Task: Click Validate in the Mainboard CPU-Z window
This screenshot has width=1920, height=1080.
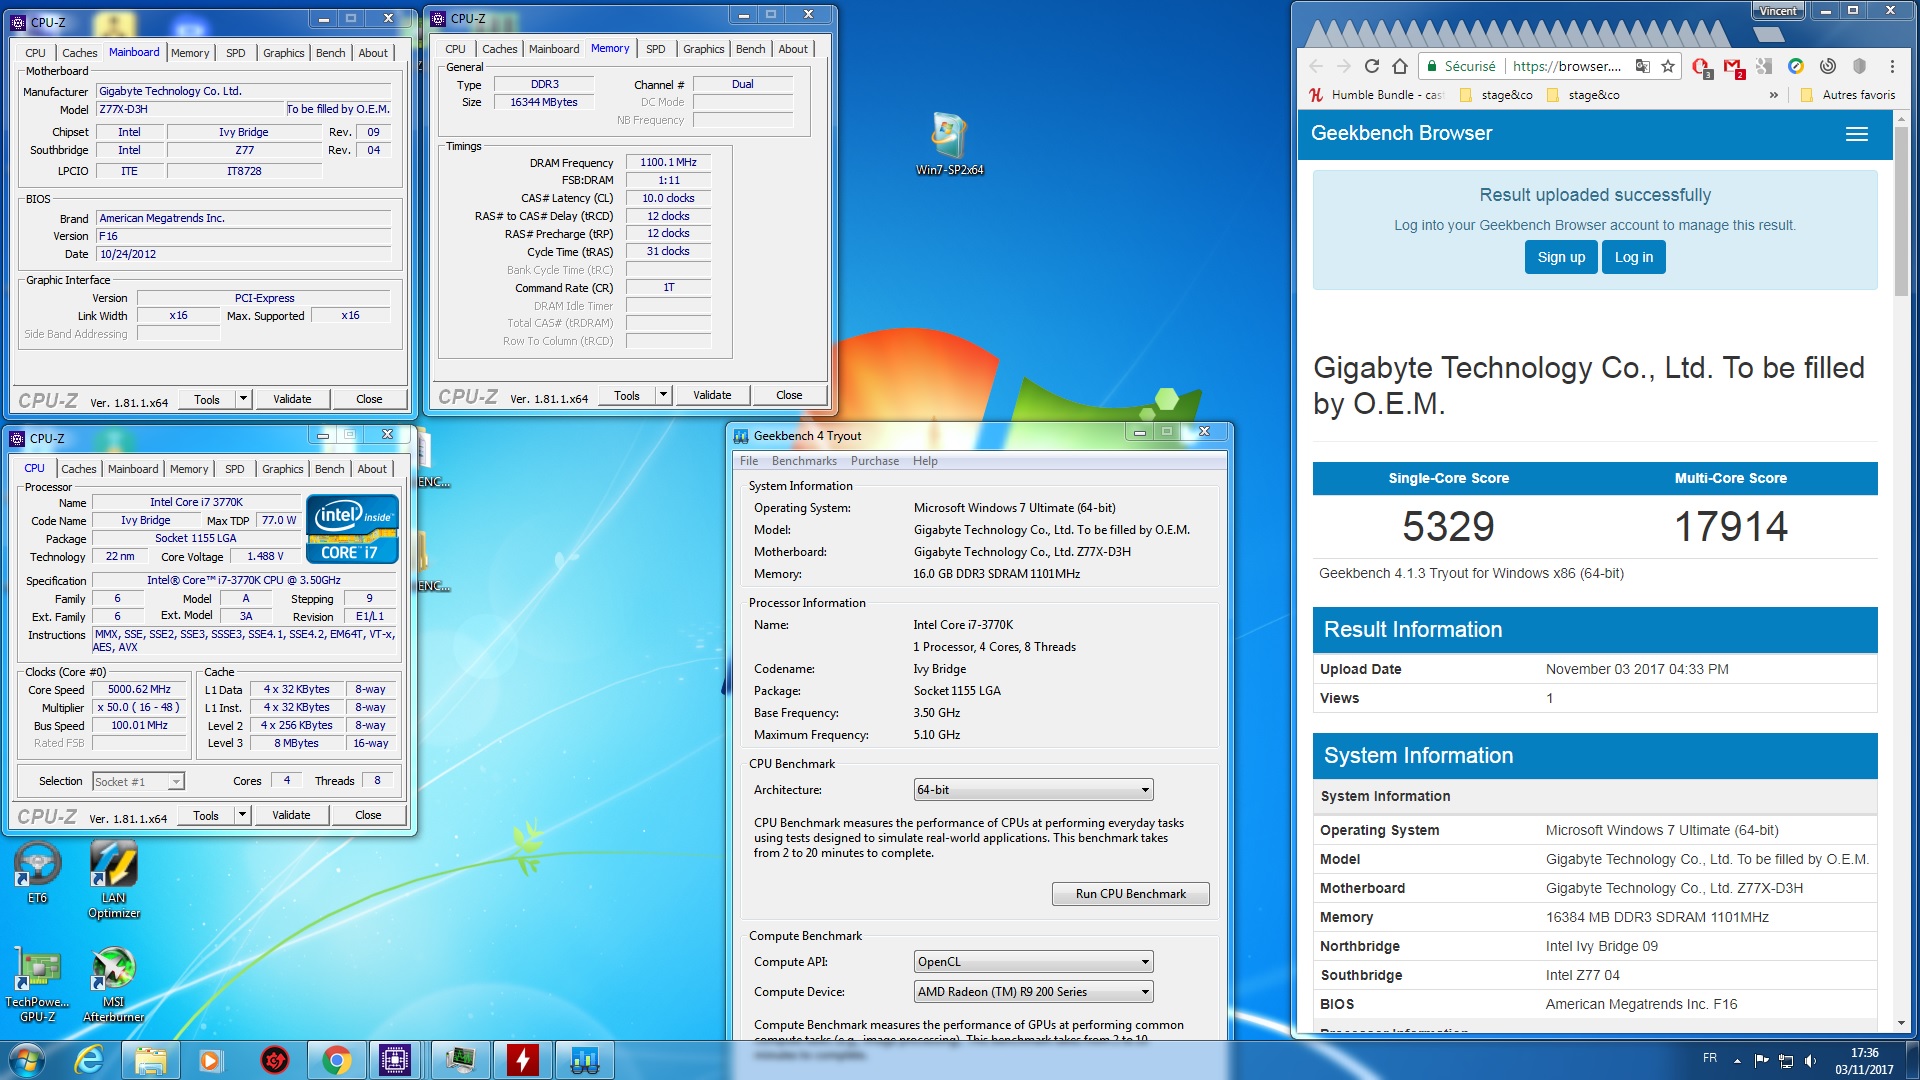Action: pos(292,399)
